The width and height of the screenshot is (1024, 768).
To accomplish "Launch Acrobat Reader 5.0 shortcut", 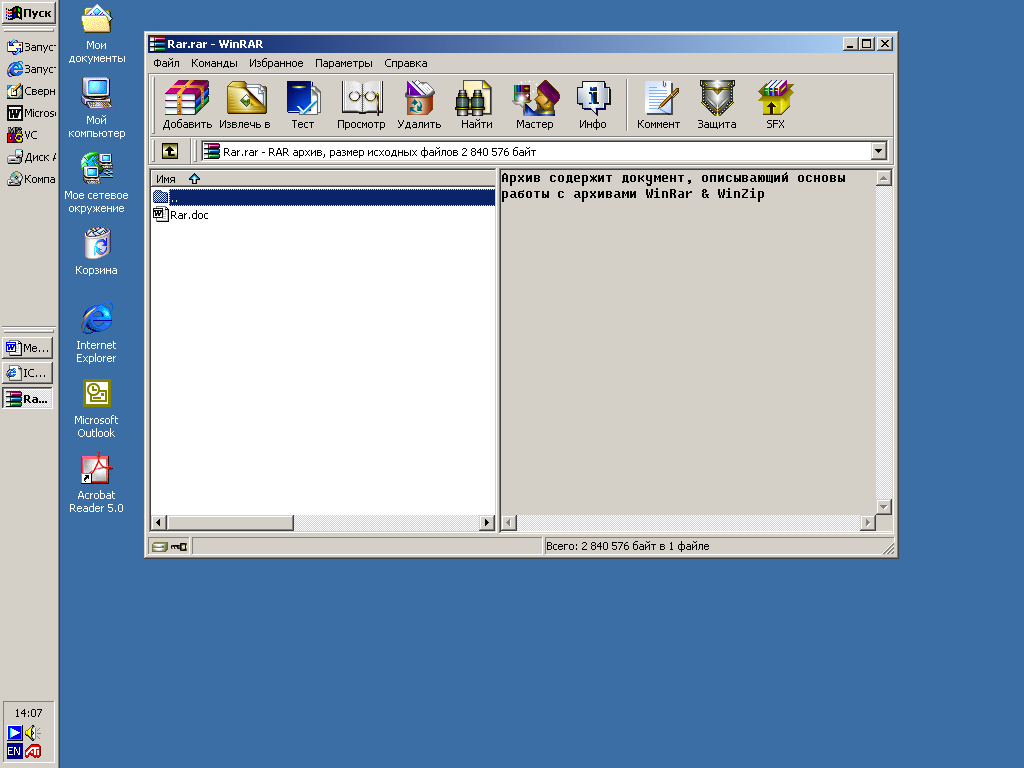I will (x=96, y=484).
